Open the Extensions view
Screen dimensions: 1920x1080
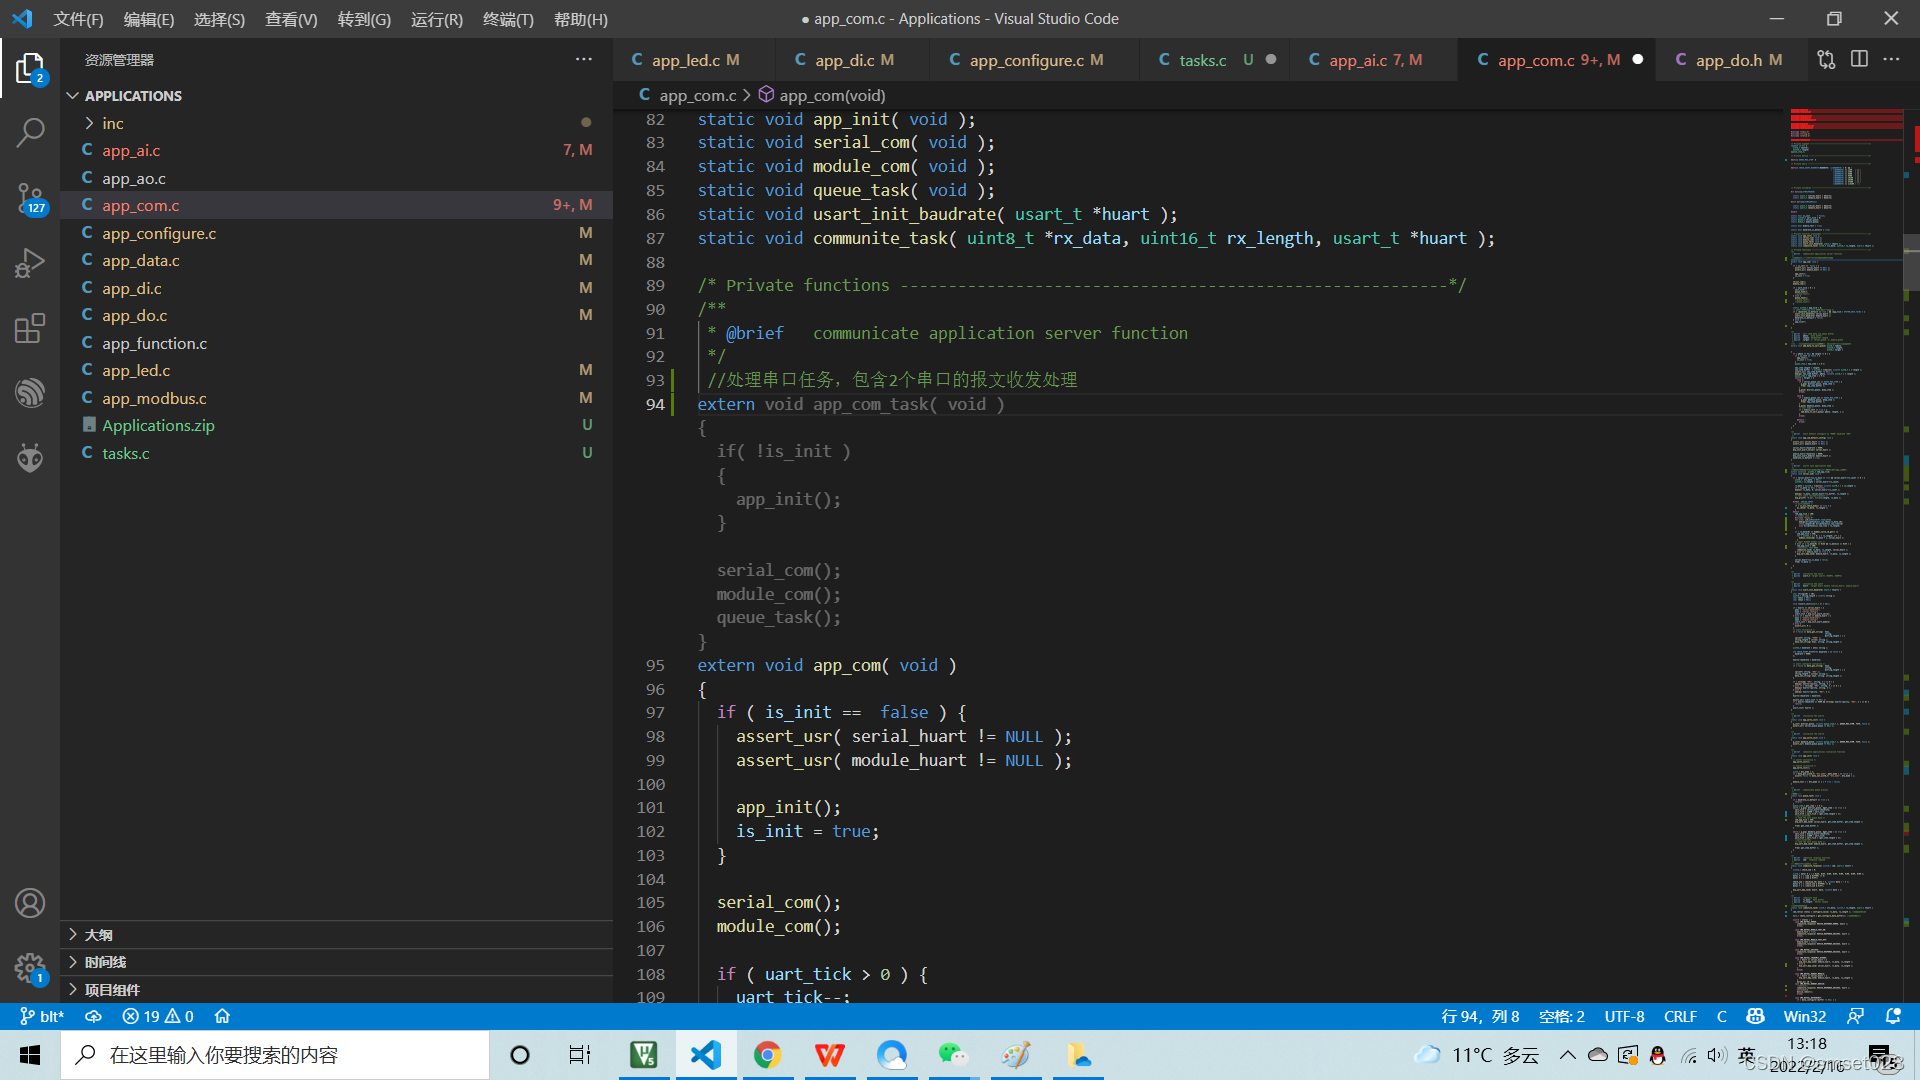coord(30,327)
